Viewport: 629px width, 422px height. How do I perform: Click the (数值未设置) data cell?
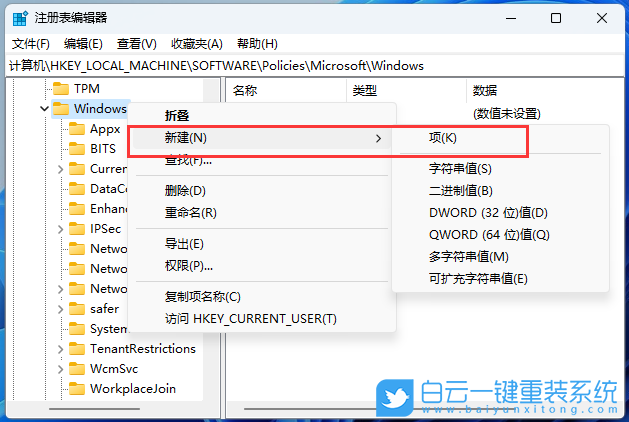[x=507, y=114]
